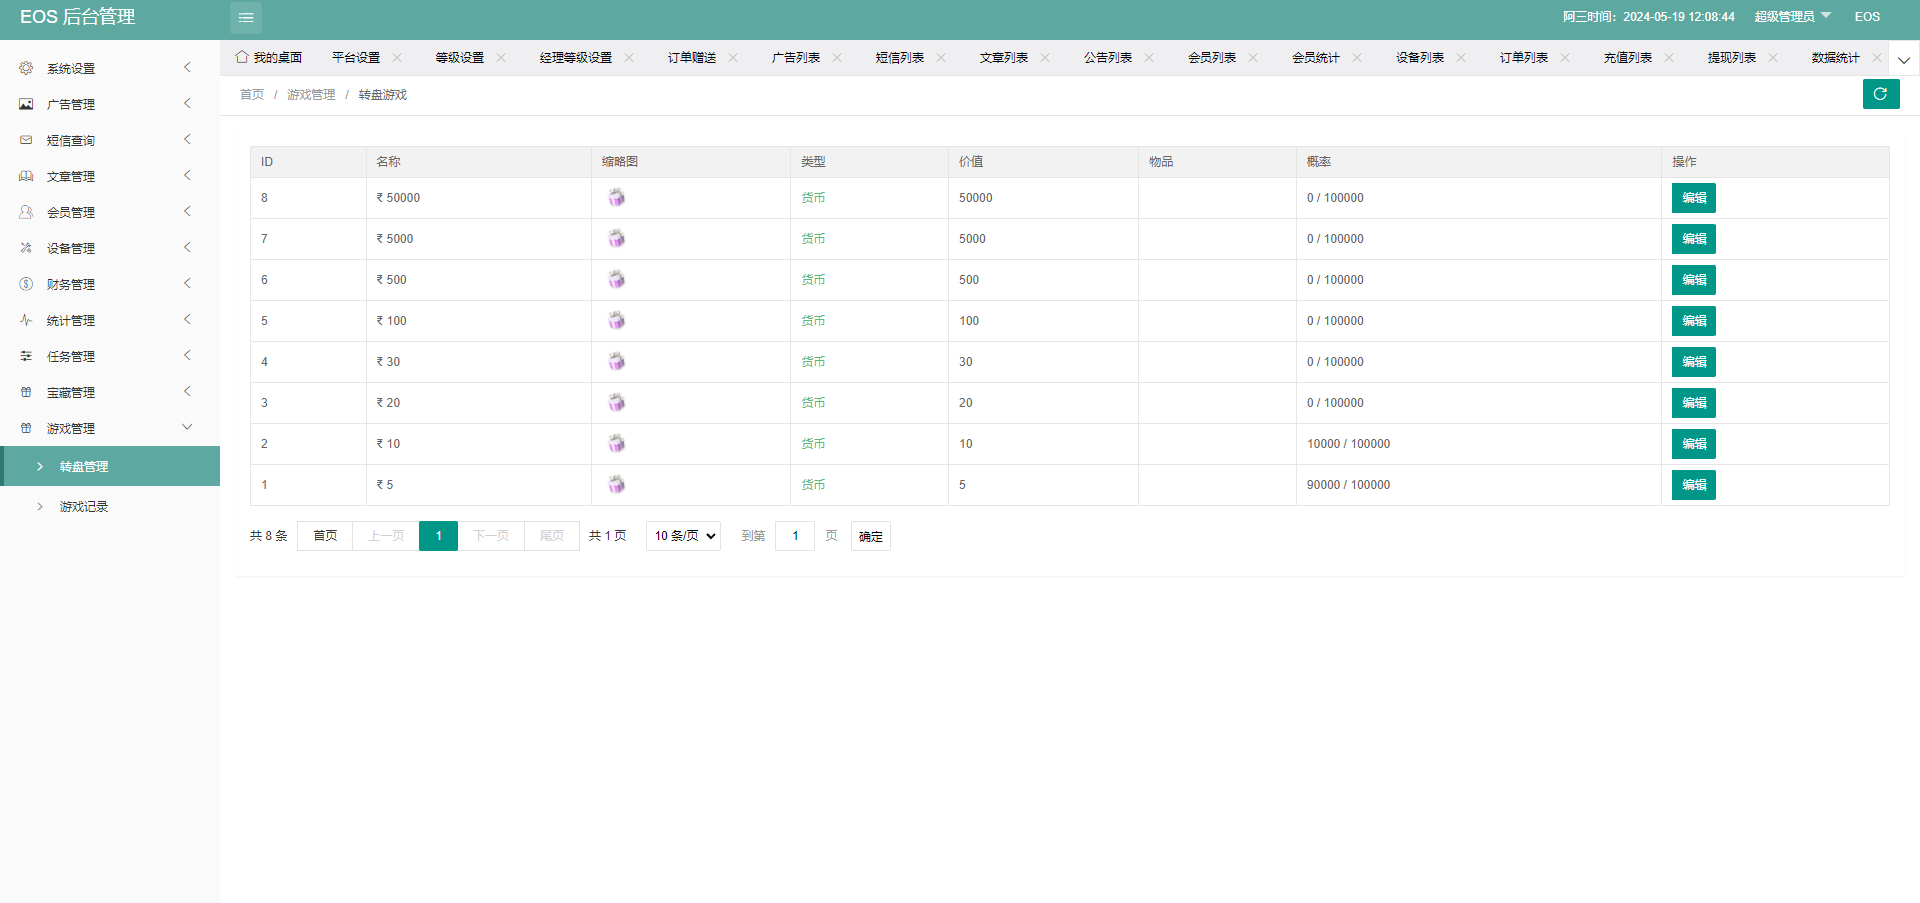Click the home icon on 我的桌面 tab
The image size is (1920, 903).
(x=242, y=57)
